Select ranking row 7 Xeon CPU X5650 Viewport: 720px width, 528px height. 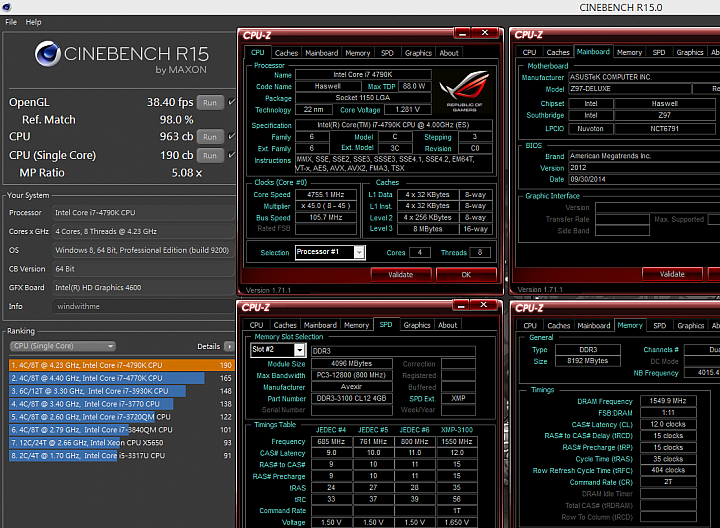(122, 443)
